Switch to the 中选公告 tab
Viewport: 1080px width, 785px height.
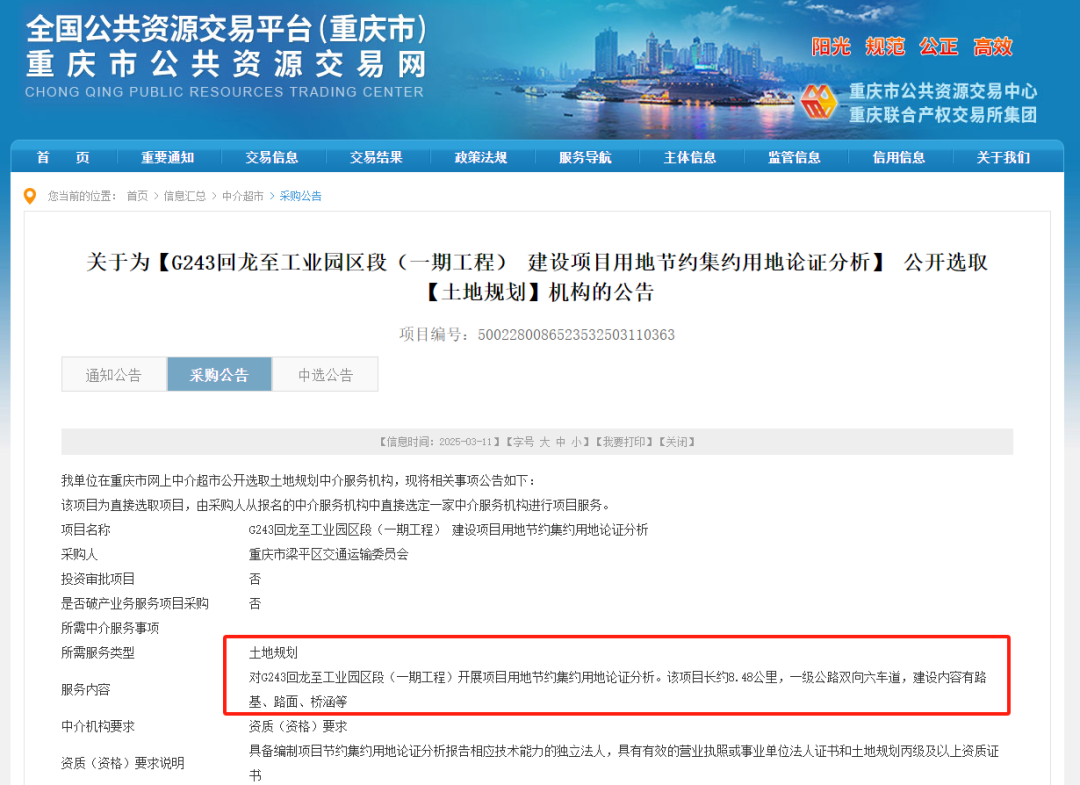(x=325, y=375)
